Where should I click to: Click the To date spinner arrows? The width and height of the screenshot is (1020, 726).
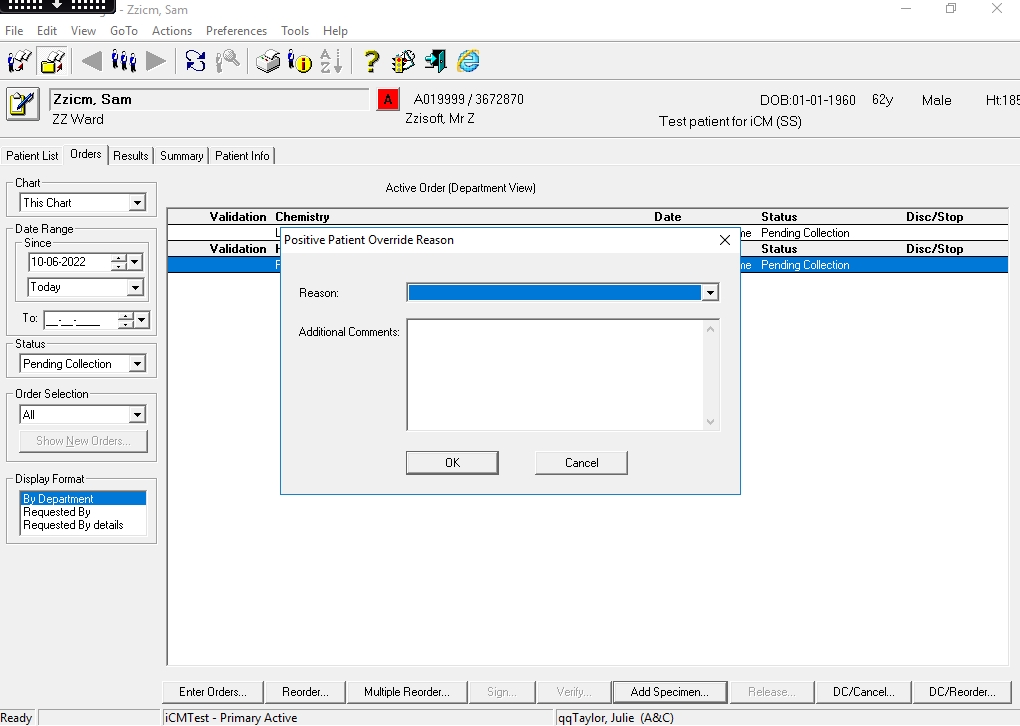(126, 320)
